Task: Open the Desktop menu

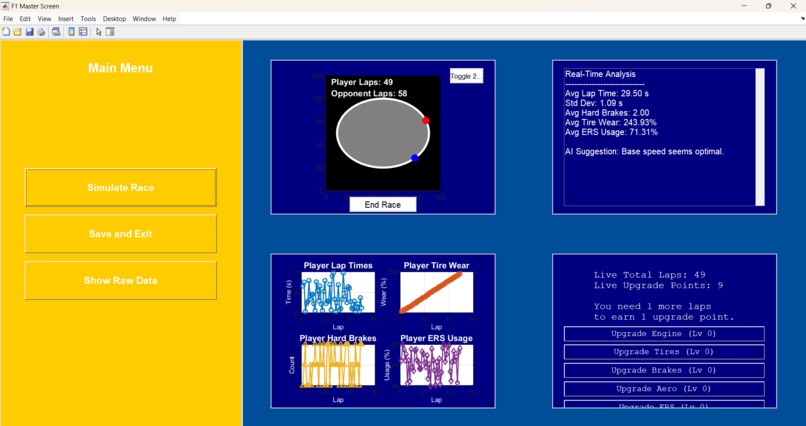Action: [x=114, y=18]
